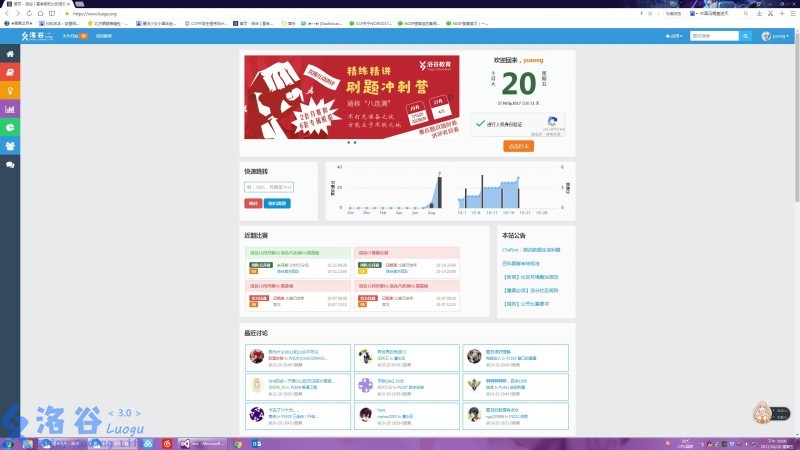
Task: Click the chat bubbles sidebar icon
Action: [10, 163]
